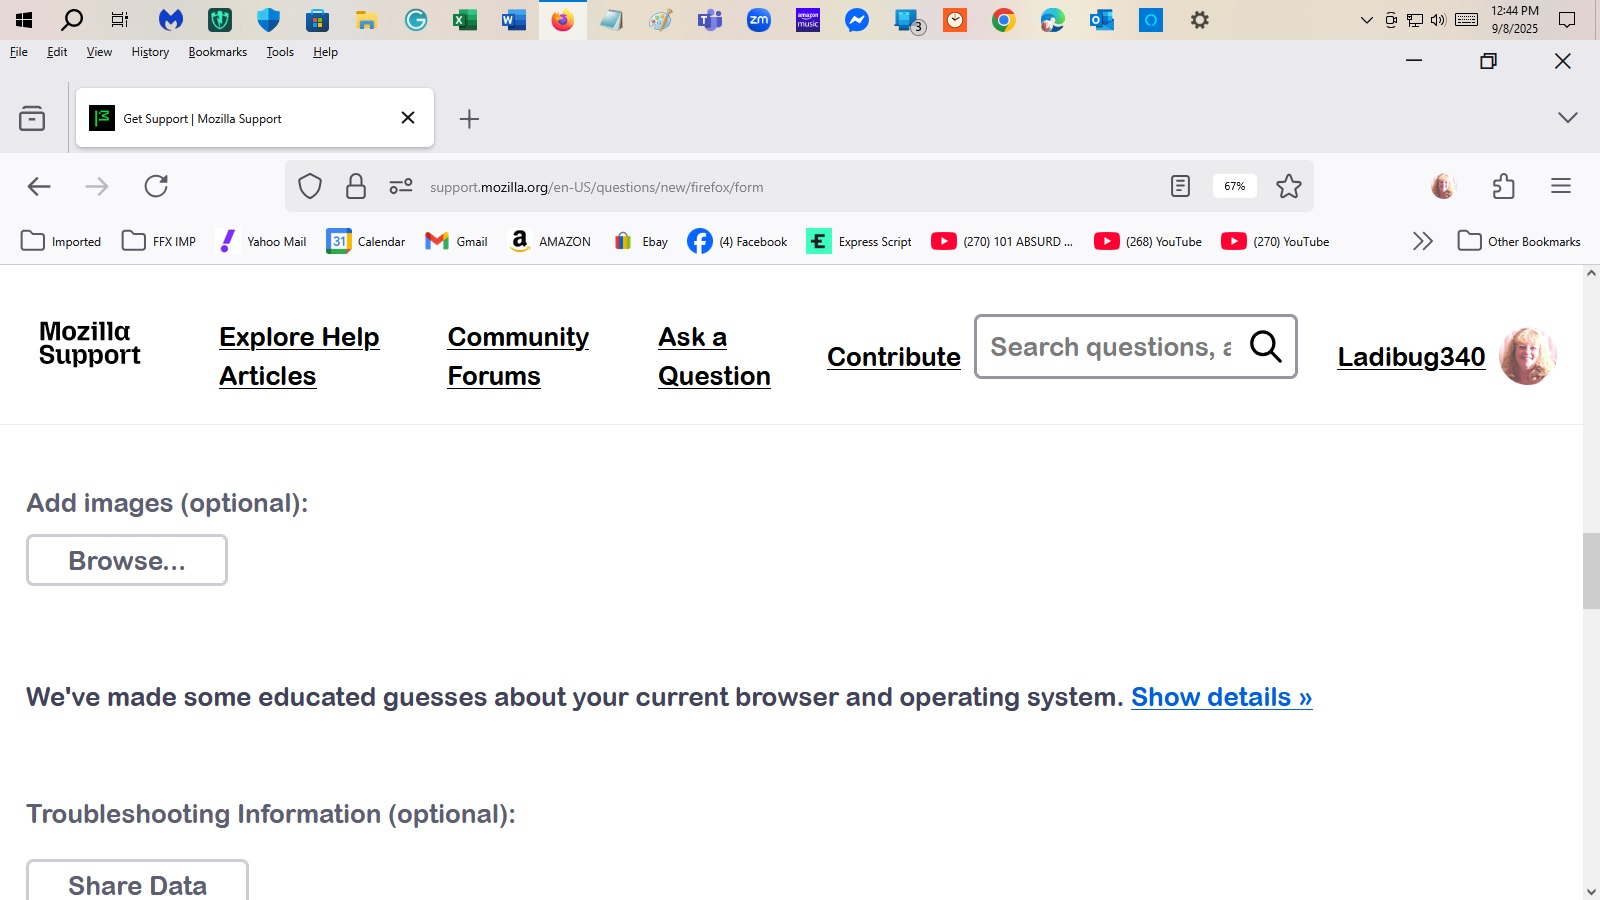Open the Facebook bookmark
1600x900 pixels.
tap(737, 241)
